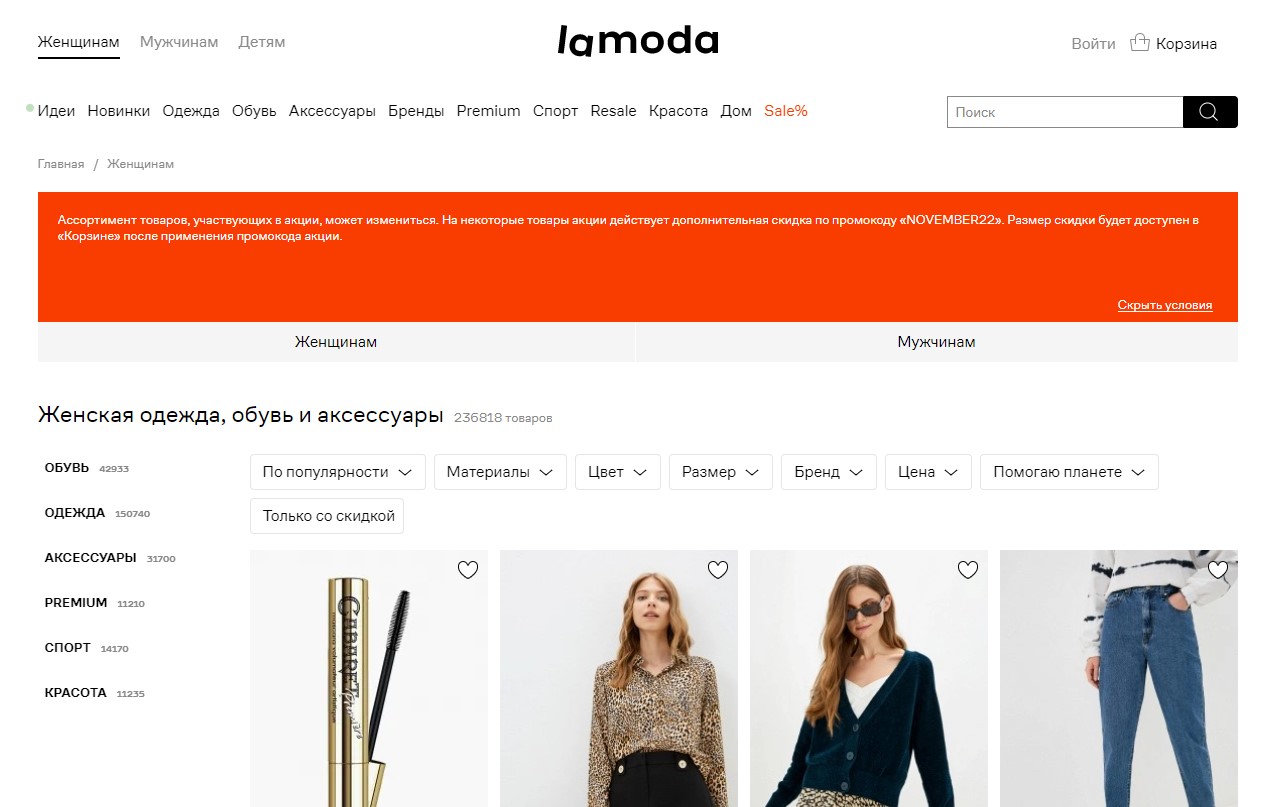
Task: Open the Бренд filter dropdown
Action: [829, 472]
